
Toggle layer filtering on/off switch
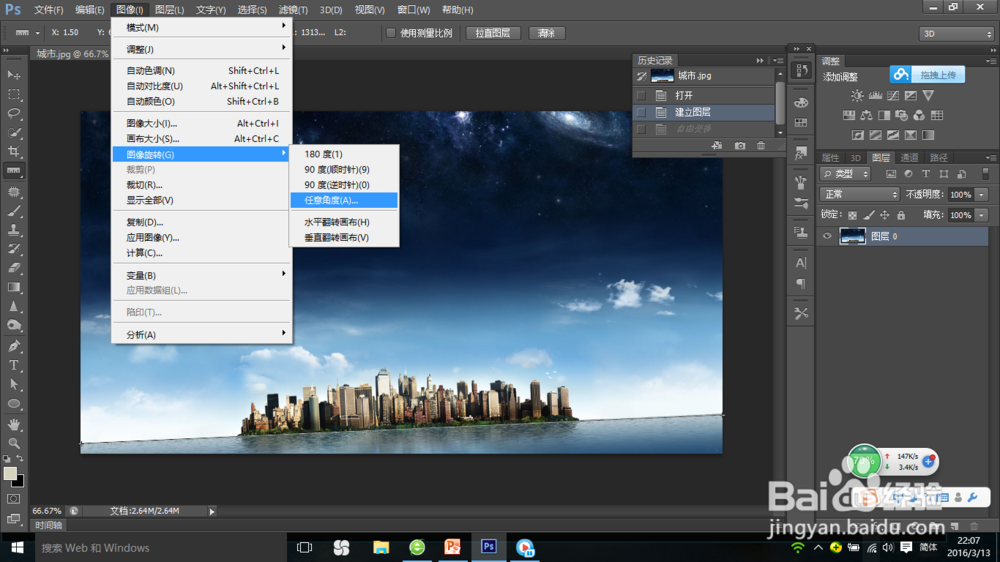(985, 174)
